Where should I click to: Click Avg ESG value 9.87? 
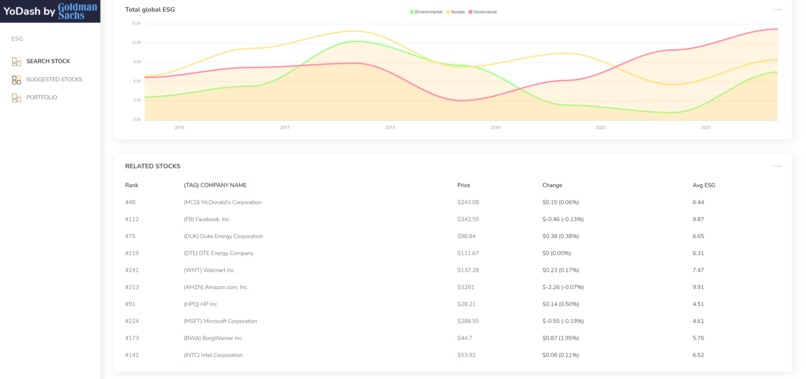pos(698,220)
